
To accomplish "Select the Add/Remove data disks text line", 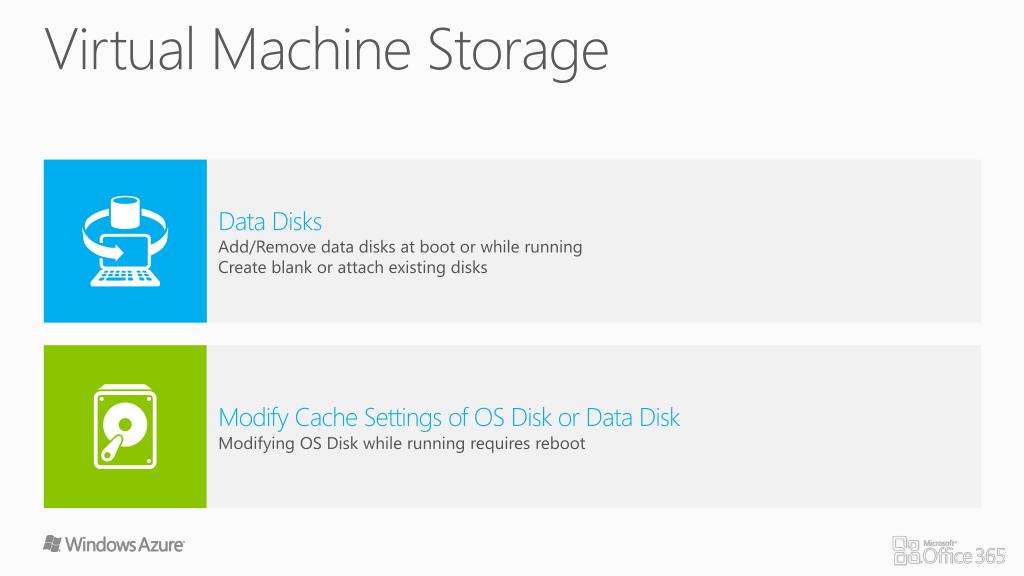I will tap(400, 247).
